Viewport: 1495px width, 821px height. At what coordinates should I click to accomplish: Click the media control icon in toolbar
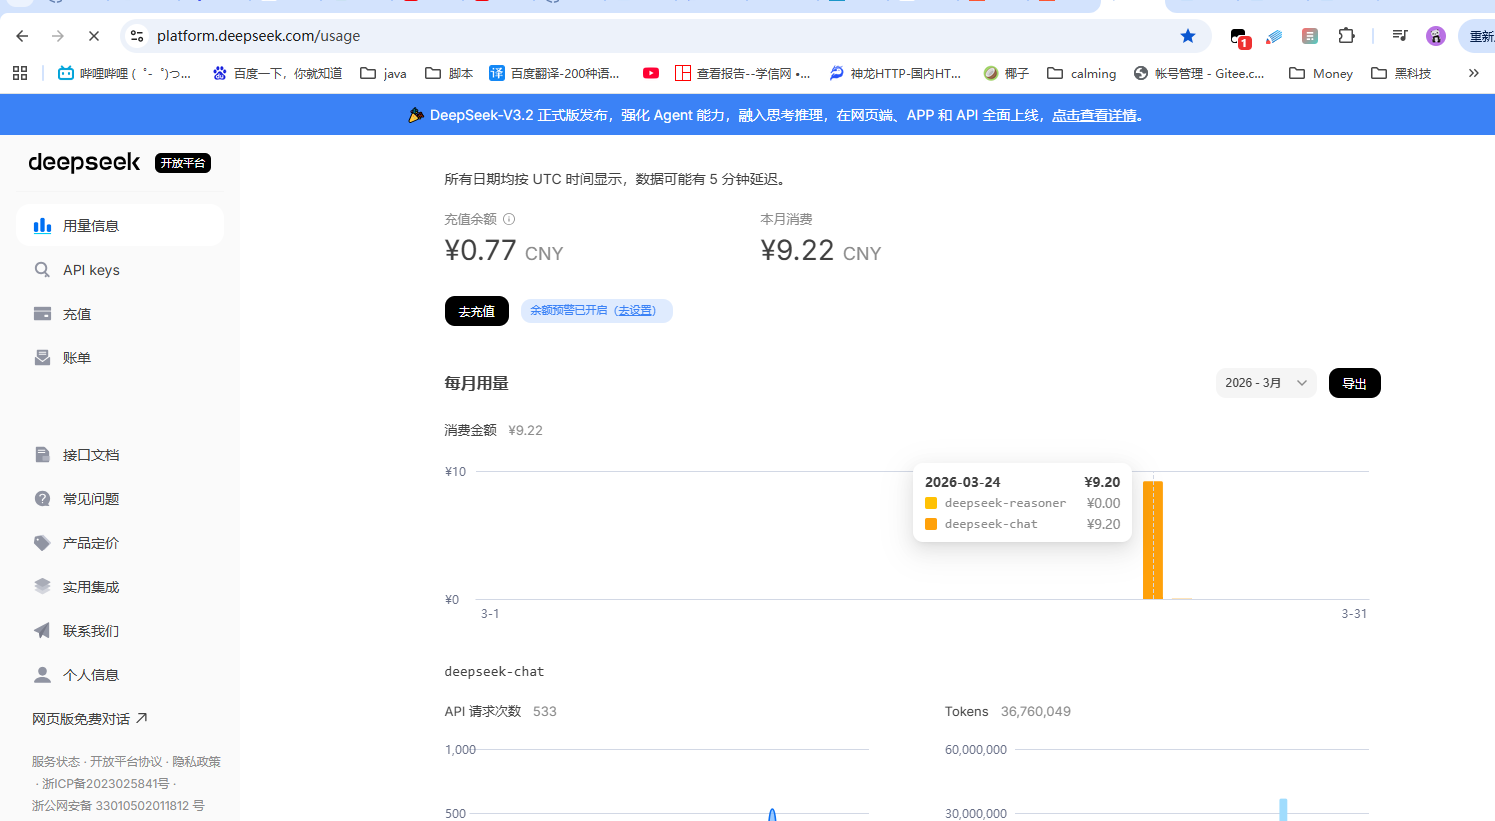(1400, 36)
